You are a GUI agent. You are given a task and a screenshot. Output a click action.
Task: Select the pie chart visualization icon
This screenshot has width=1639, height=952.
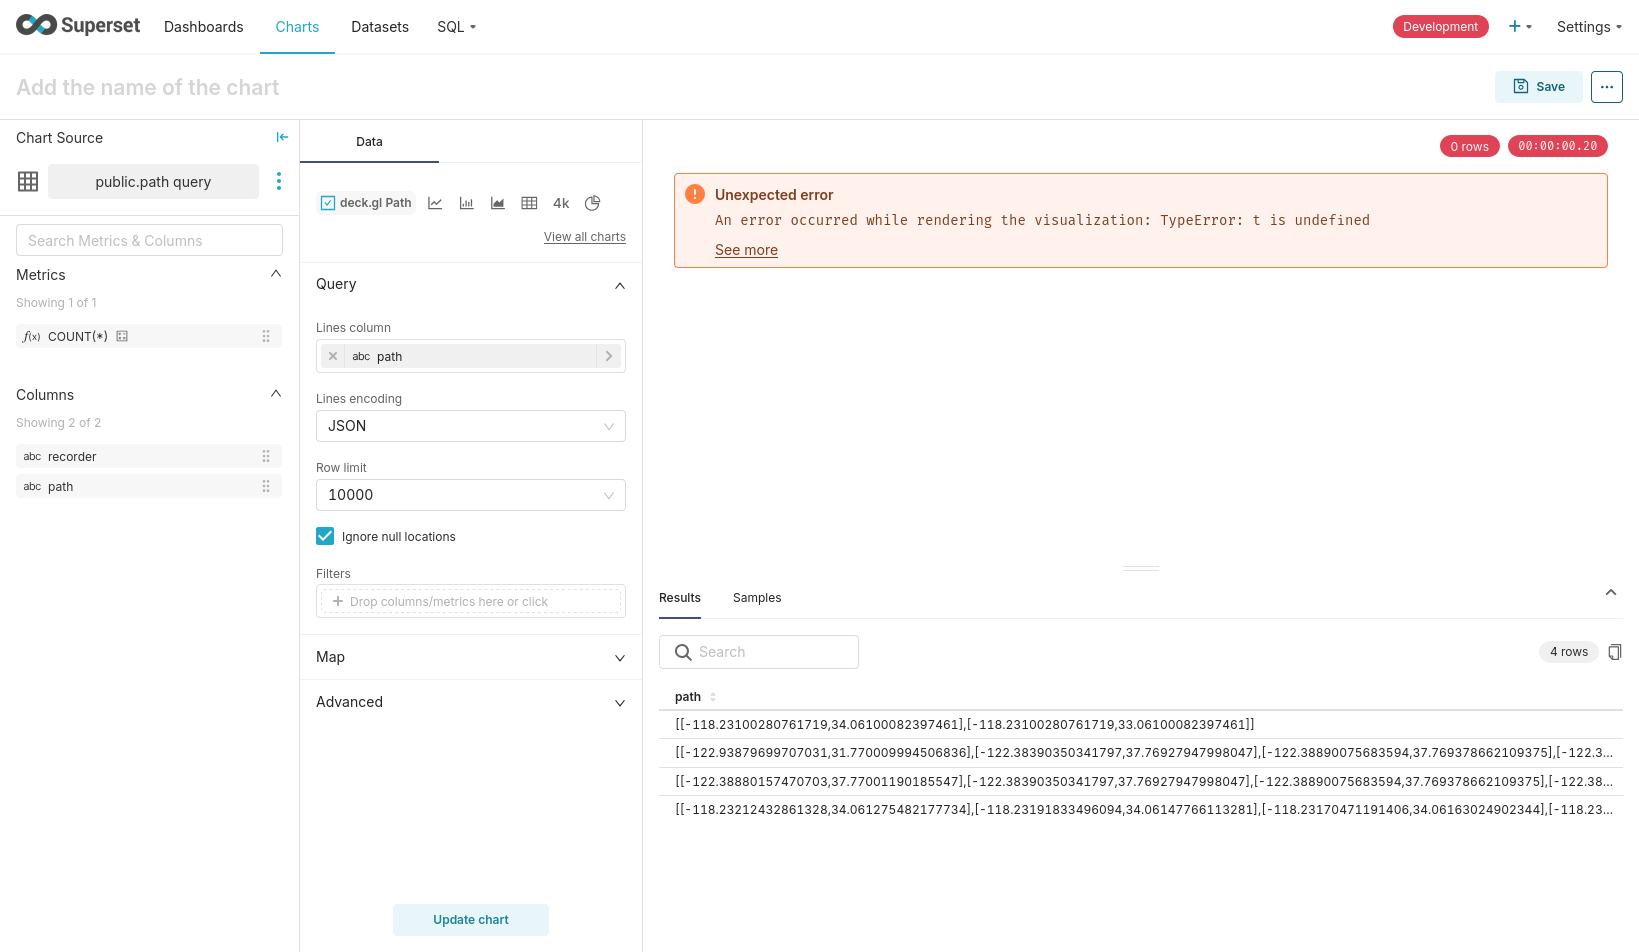592,203
